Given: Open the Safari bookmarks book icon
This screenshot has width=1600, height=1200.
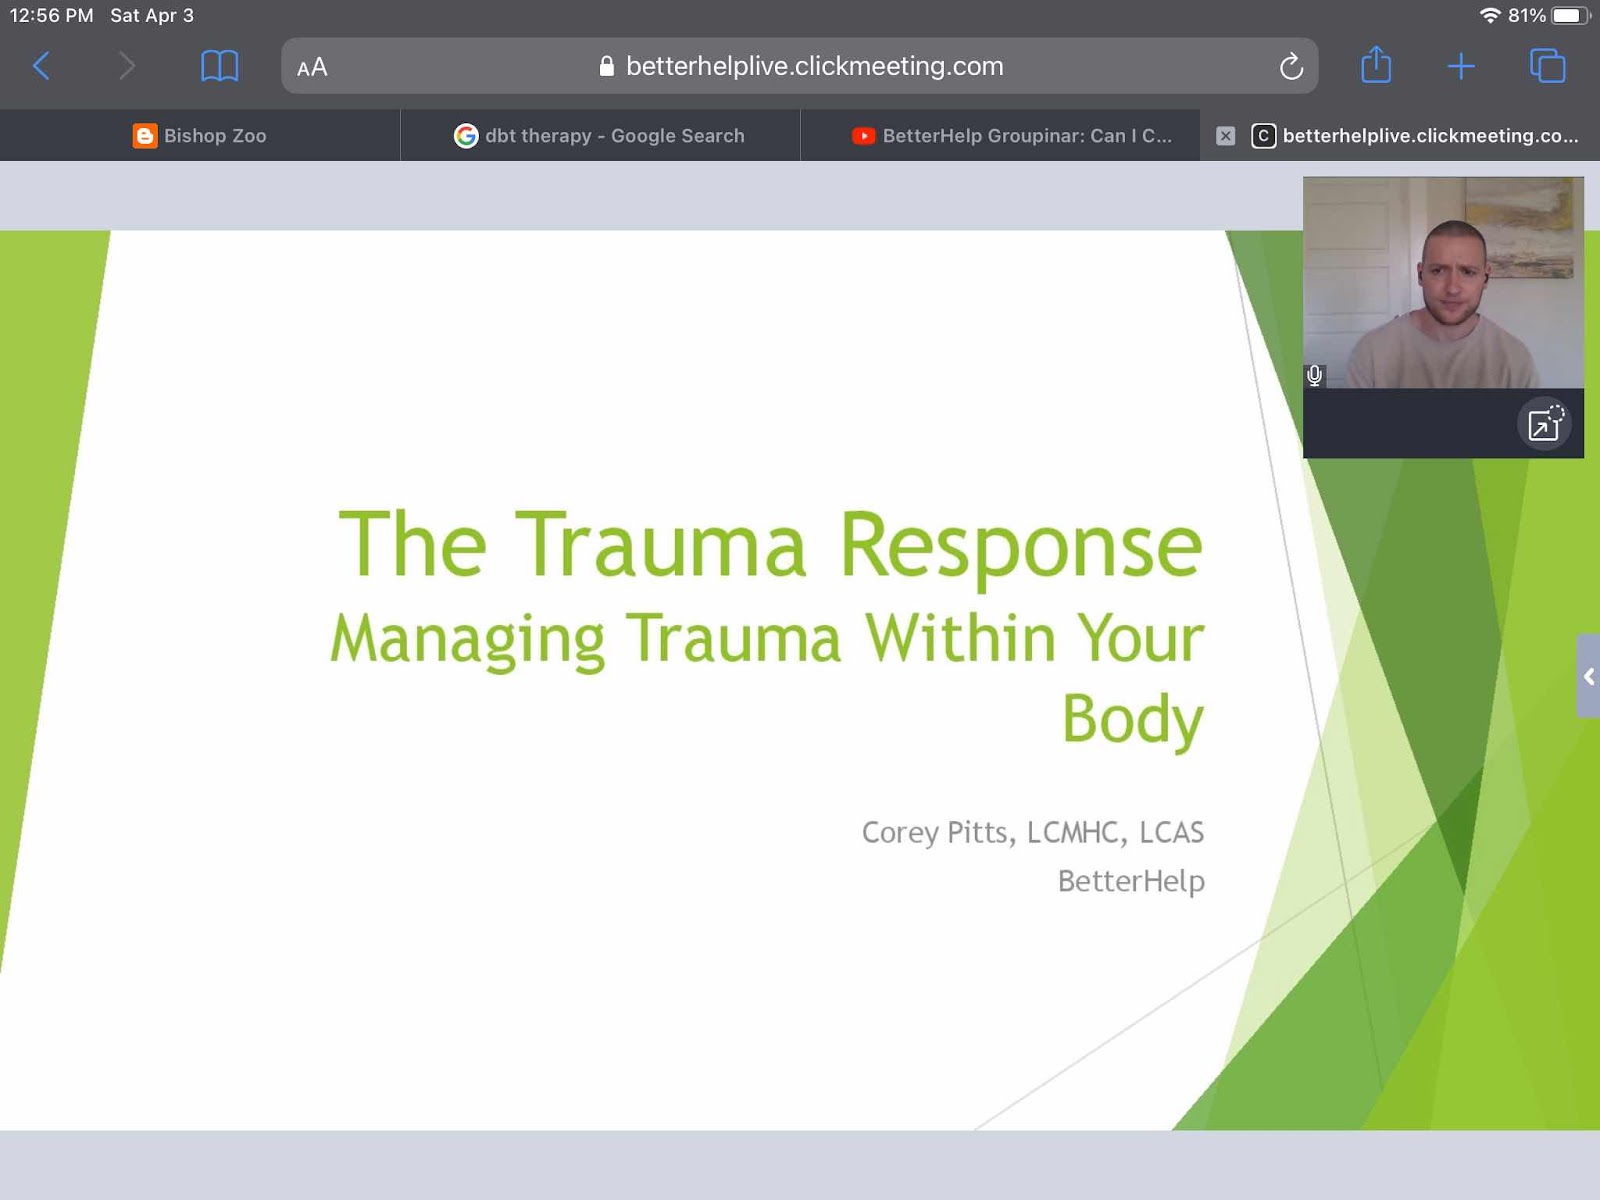Looking at the screenshot, I should pos(220,66).
